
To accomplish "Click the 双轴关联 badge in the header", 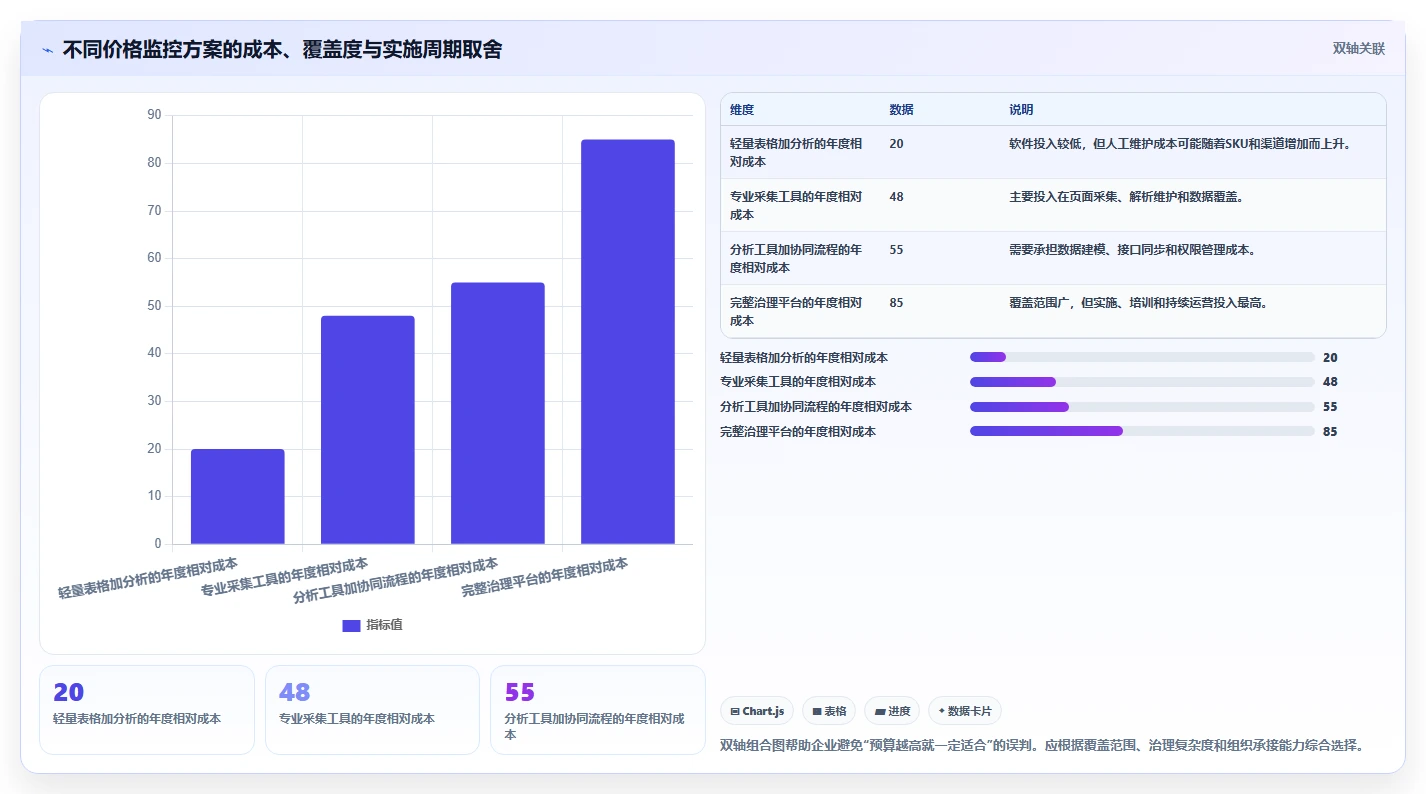I will point(1359,49).
